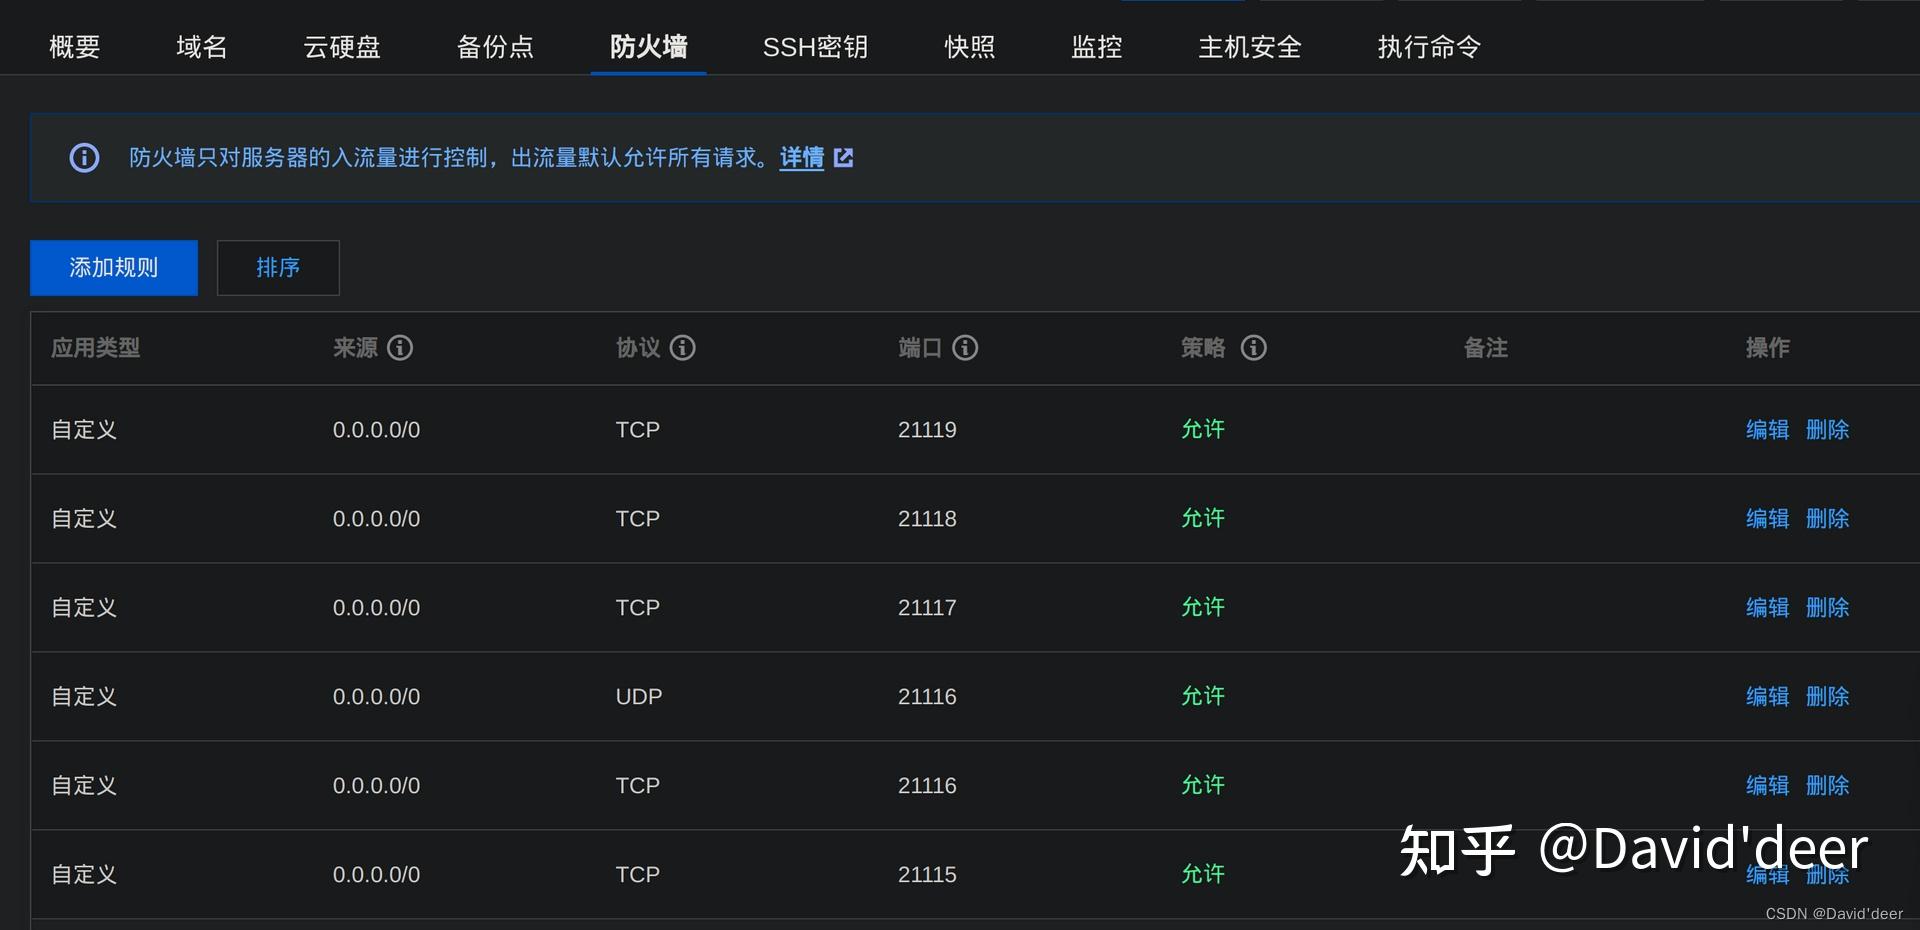Click 自定义 in the 21115 row
The width and height of the screenshot is (1920, 930).
click(x=84, y=875)
